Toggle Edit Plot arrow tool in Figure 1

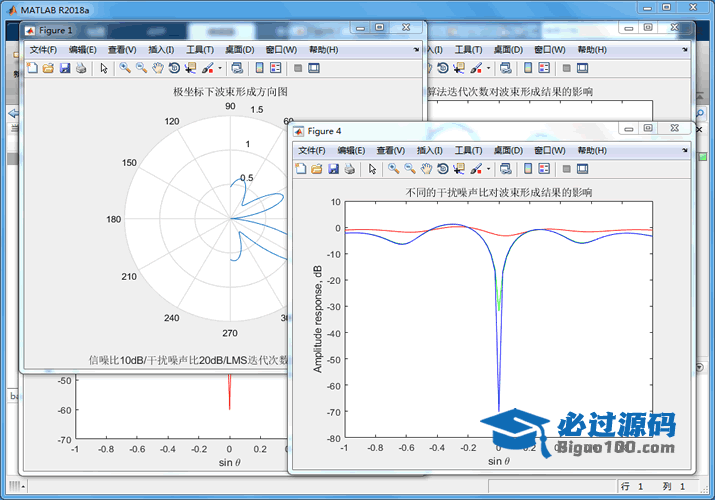[x=104, y=68]
